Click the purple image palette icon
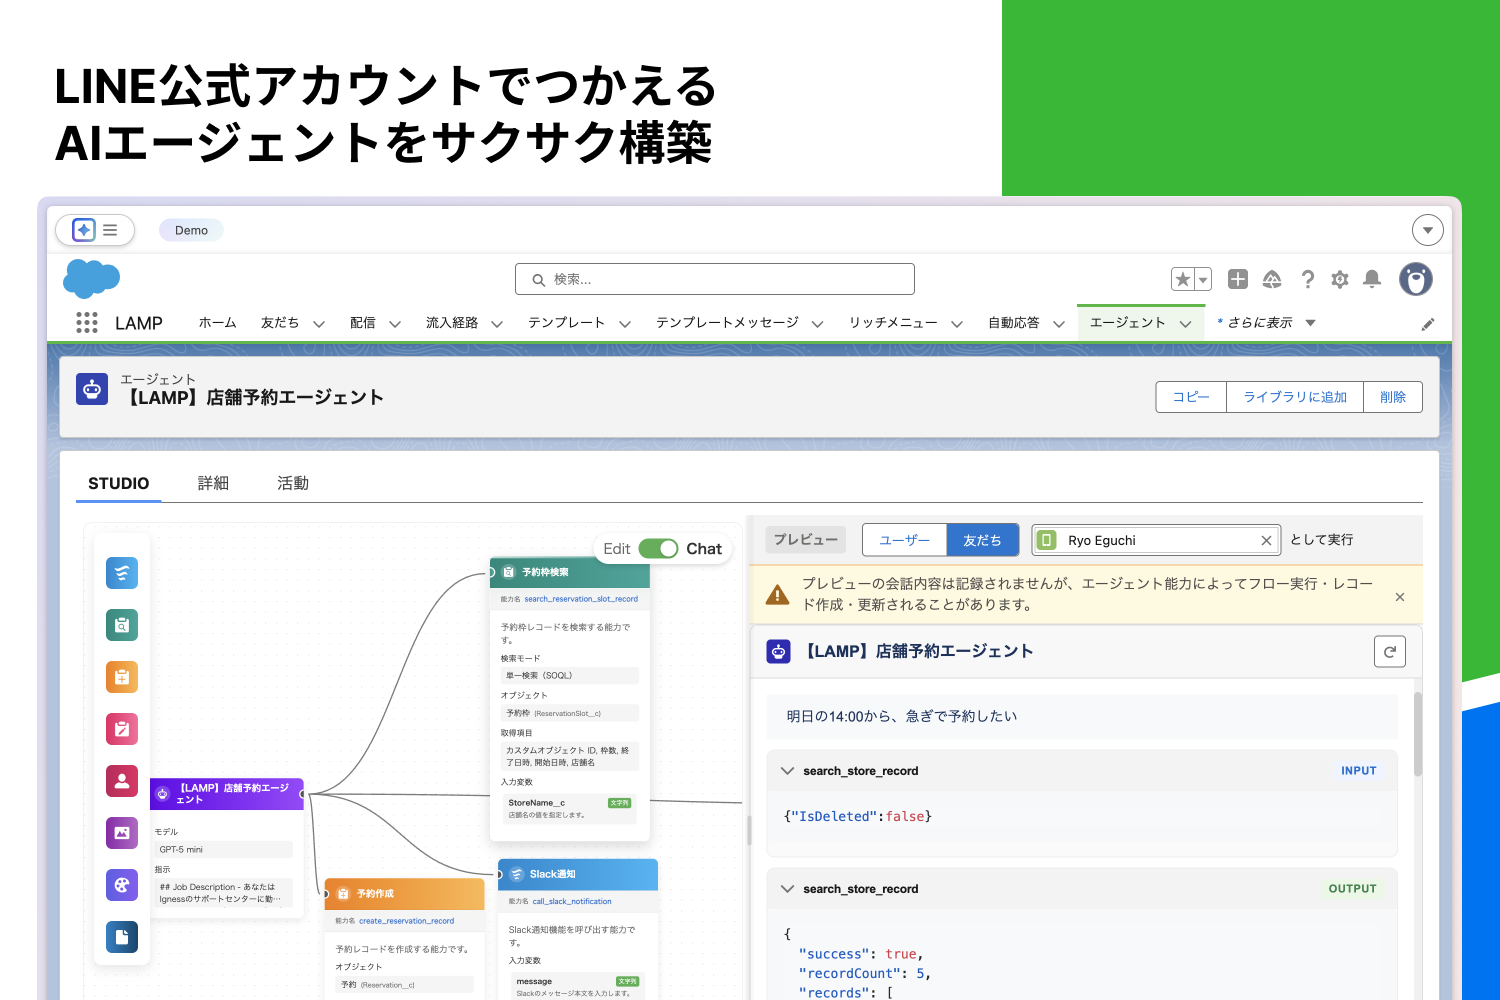Image resolution: width=1500 pixels, height=1000 pixels. click(122, 833)
